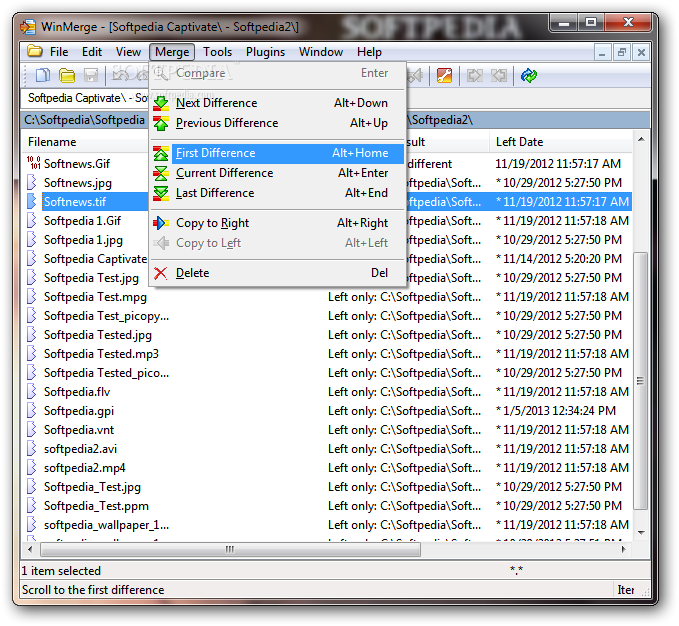The width and height of the screenshot is (679, 626).
Task: Select Softpedia 1.jpg in the list
Action: coord(83,240)
